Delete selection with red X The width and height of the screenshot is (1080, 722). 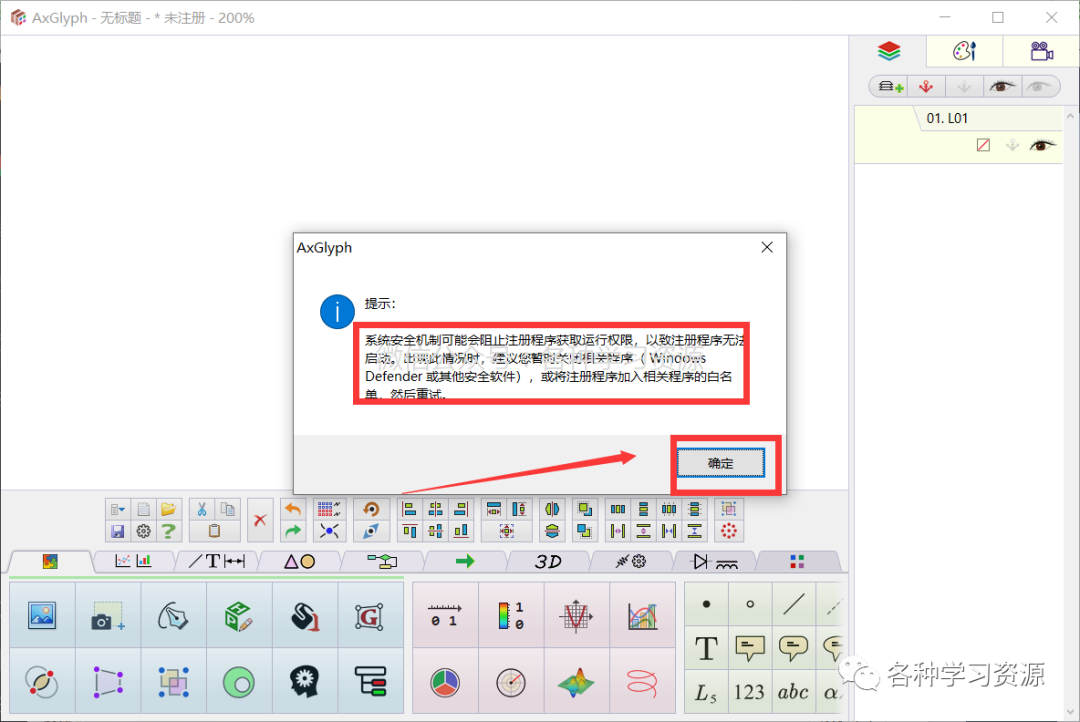(x=260, y=520)
